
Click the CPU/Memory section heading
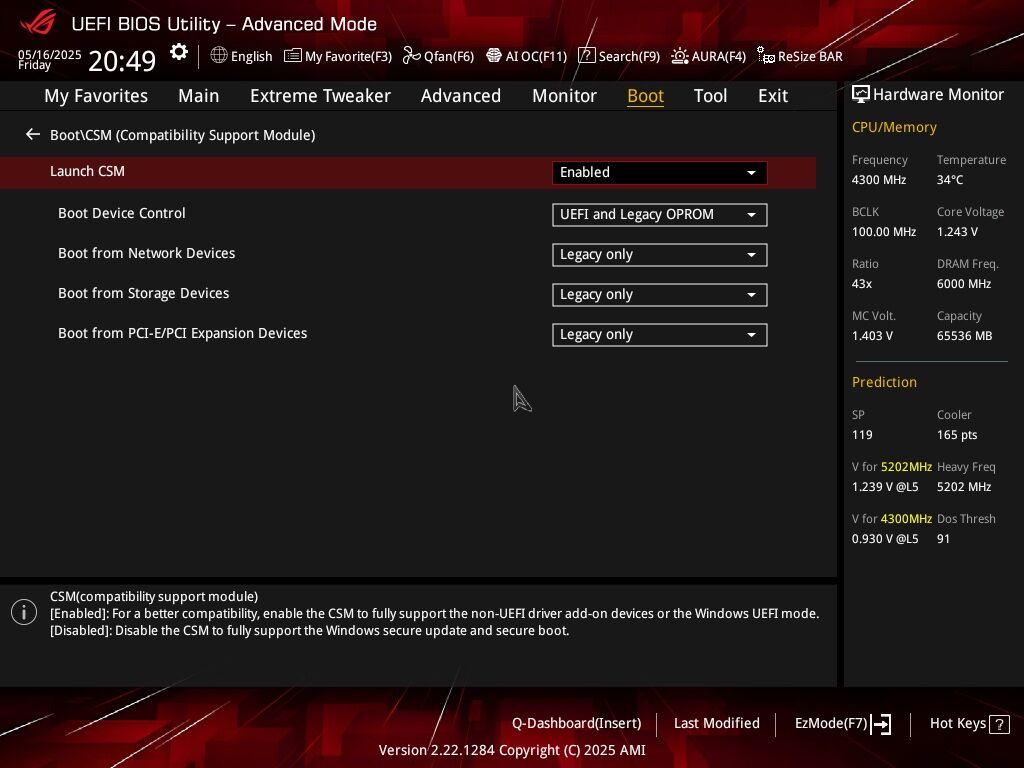point(894,127)
